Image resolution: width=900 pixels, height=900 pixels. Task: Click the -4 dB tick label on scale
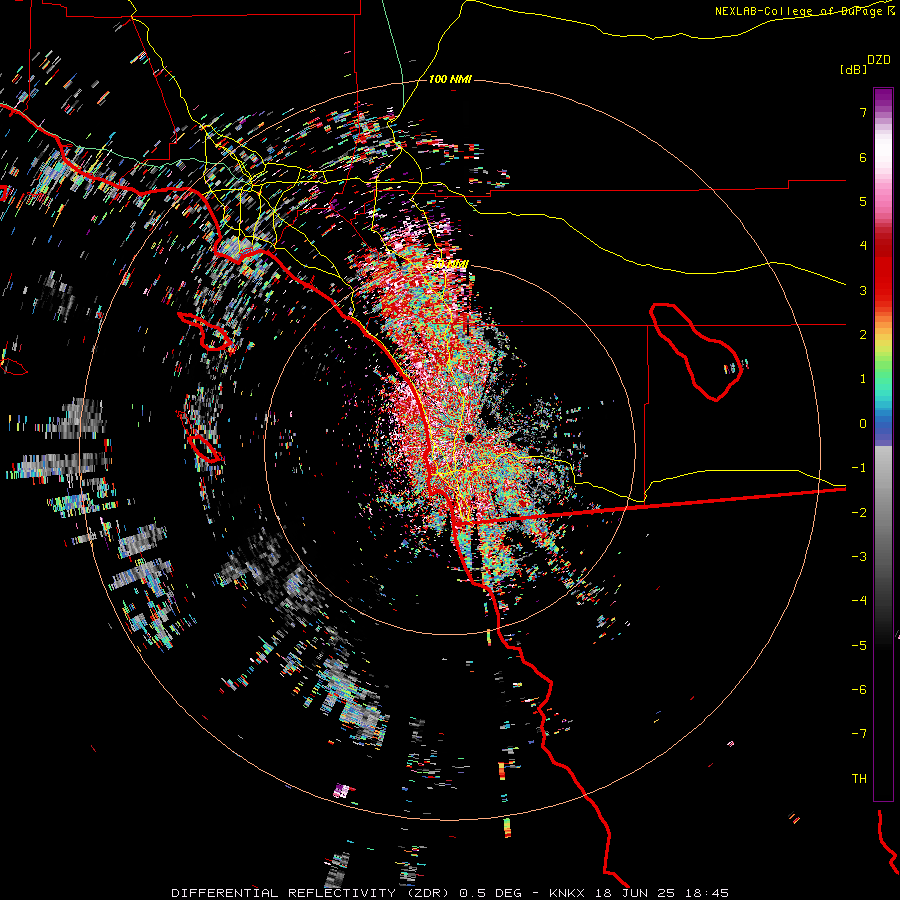(x=859, y=601)
